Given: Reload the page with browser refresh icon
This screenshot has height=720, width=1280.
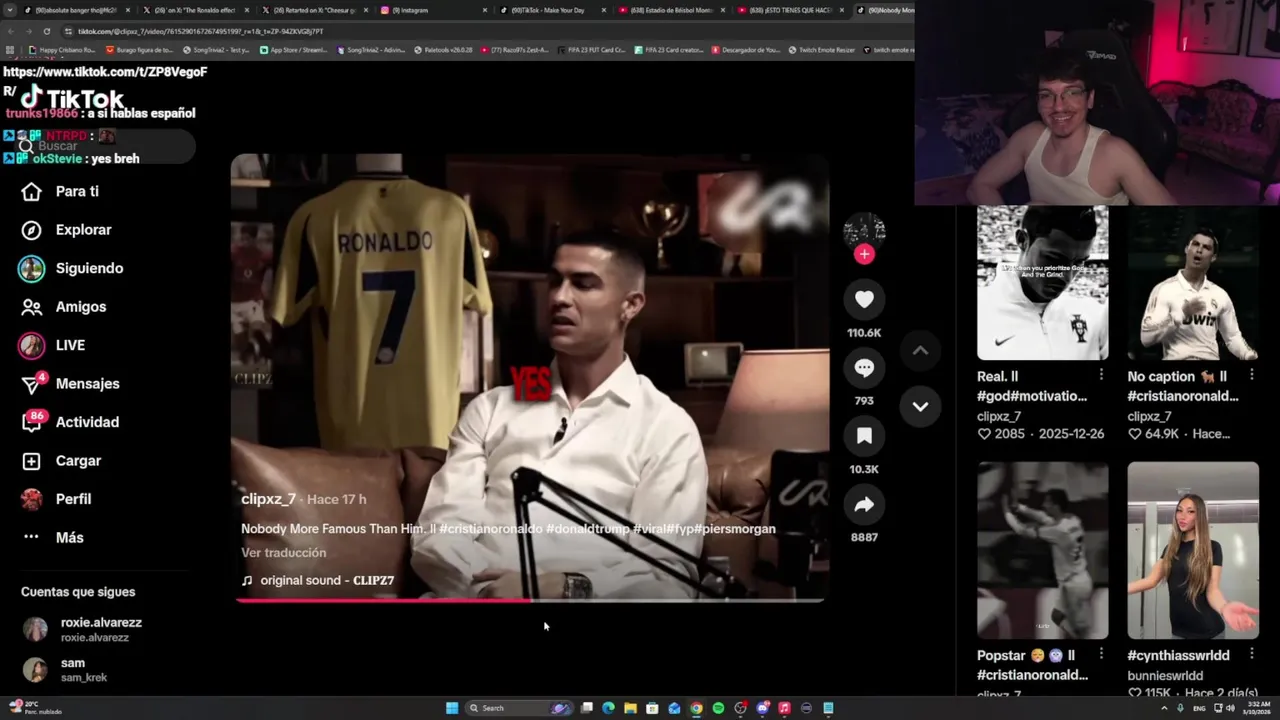Looking at the screenshot, I should (46, 31).
